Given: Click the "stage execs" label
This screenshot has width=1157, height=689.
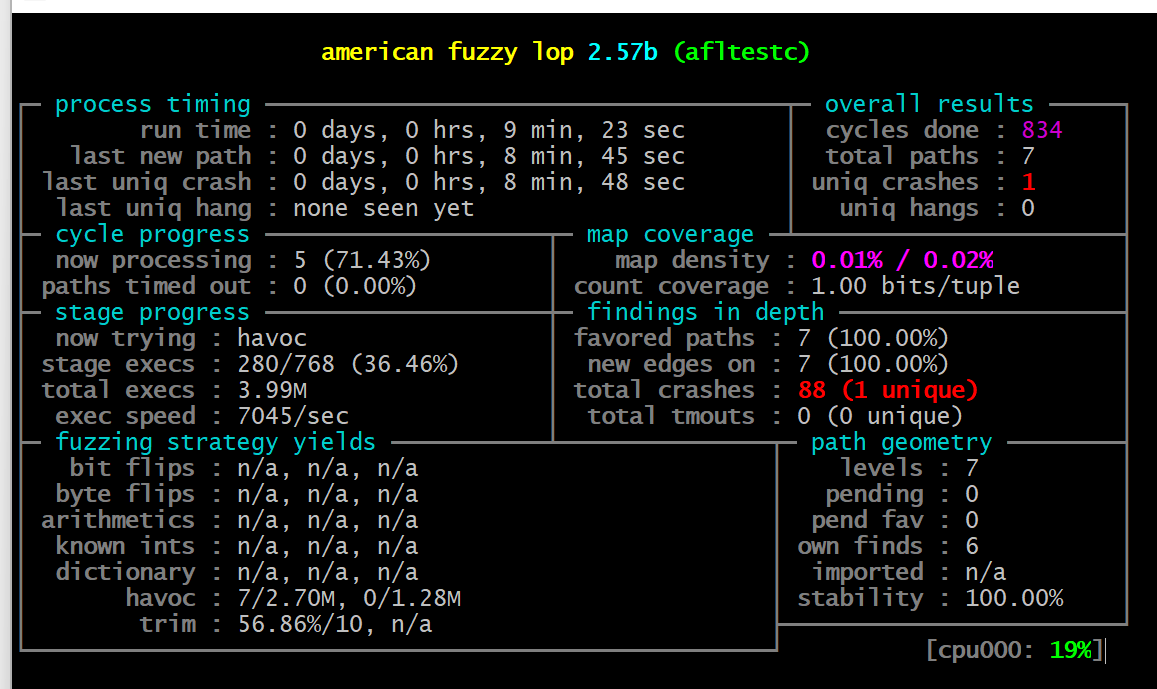Looking at the screenshot, I should coord(118,364).
